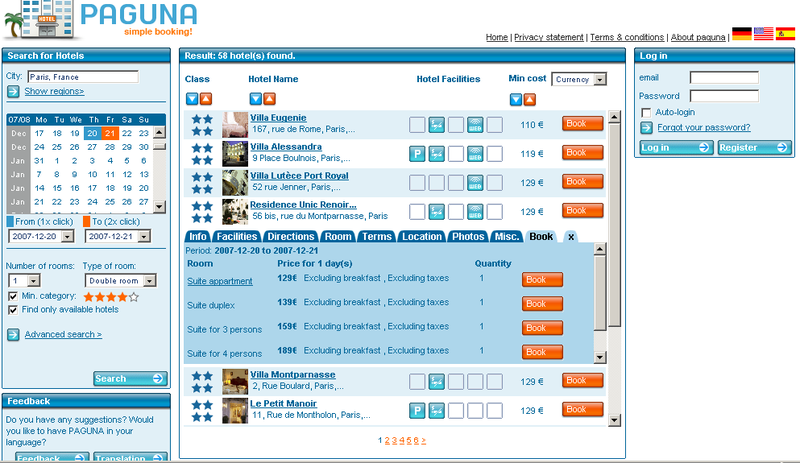Open the Advanced search link
Image resolution: width=800 pixels, height=463 pixels.
[x=63, y=334]
